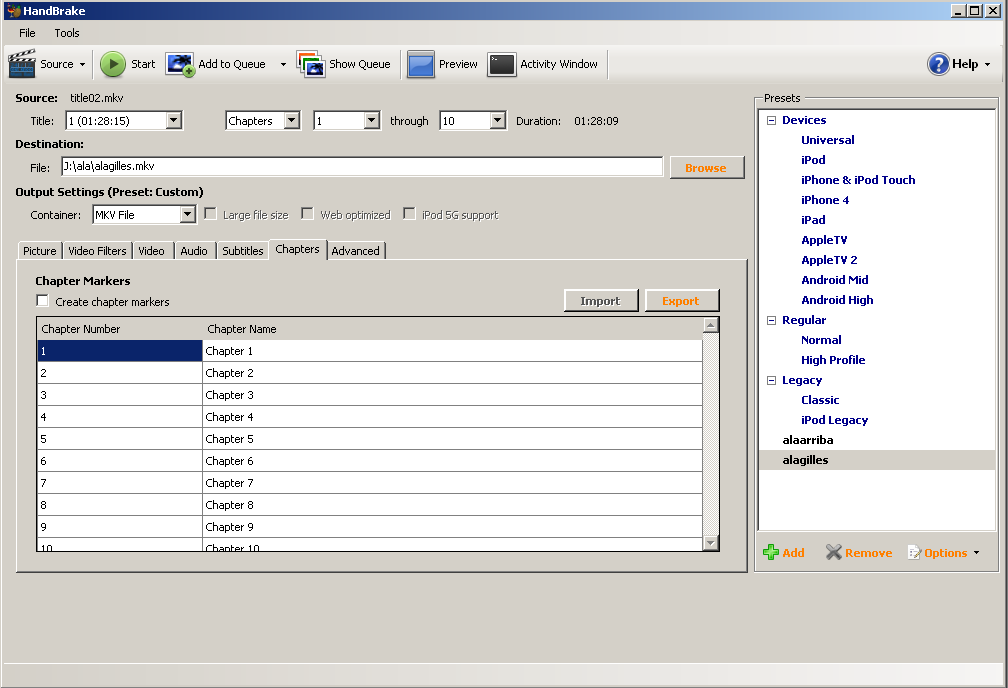Open the Chapters mode dropdown

[292, 120]
